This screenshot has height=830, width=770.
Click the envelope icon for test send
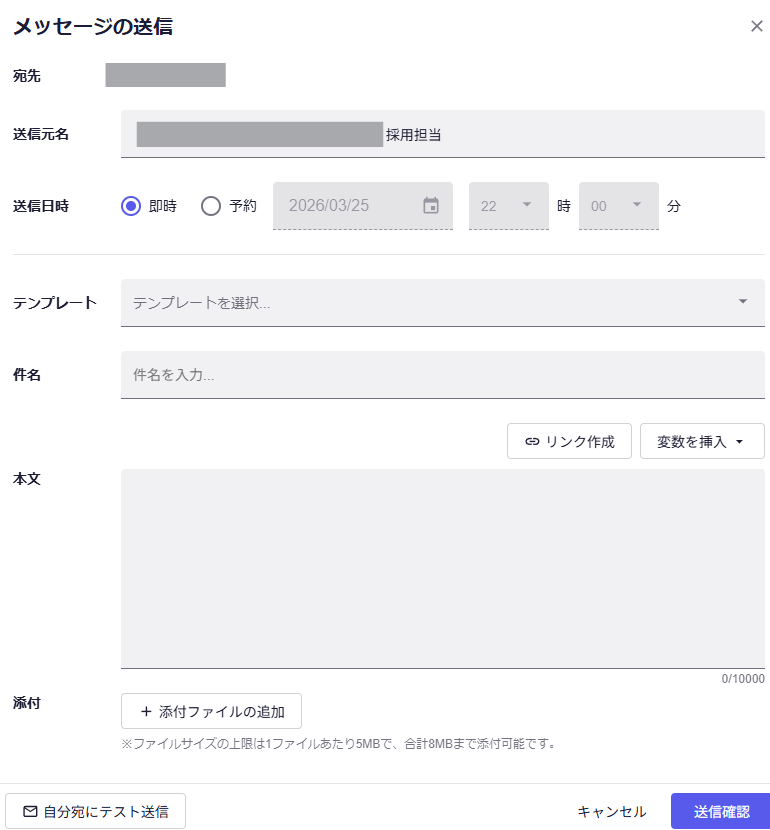(x=30, y=811)
